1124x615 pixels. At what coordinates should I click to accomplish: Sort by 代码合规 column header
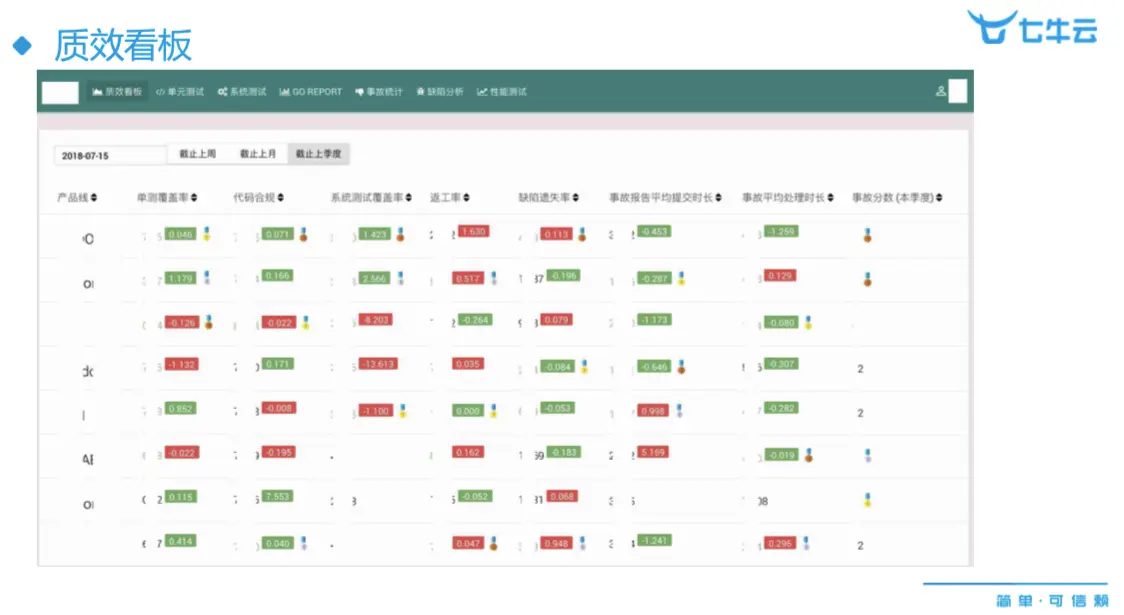258,197
